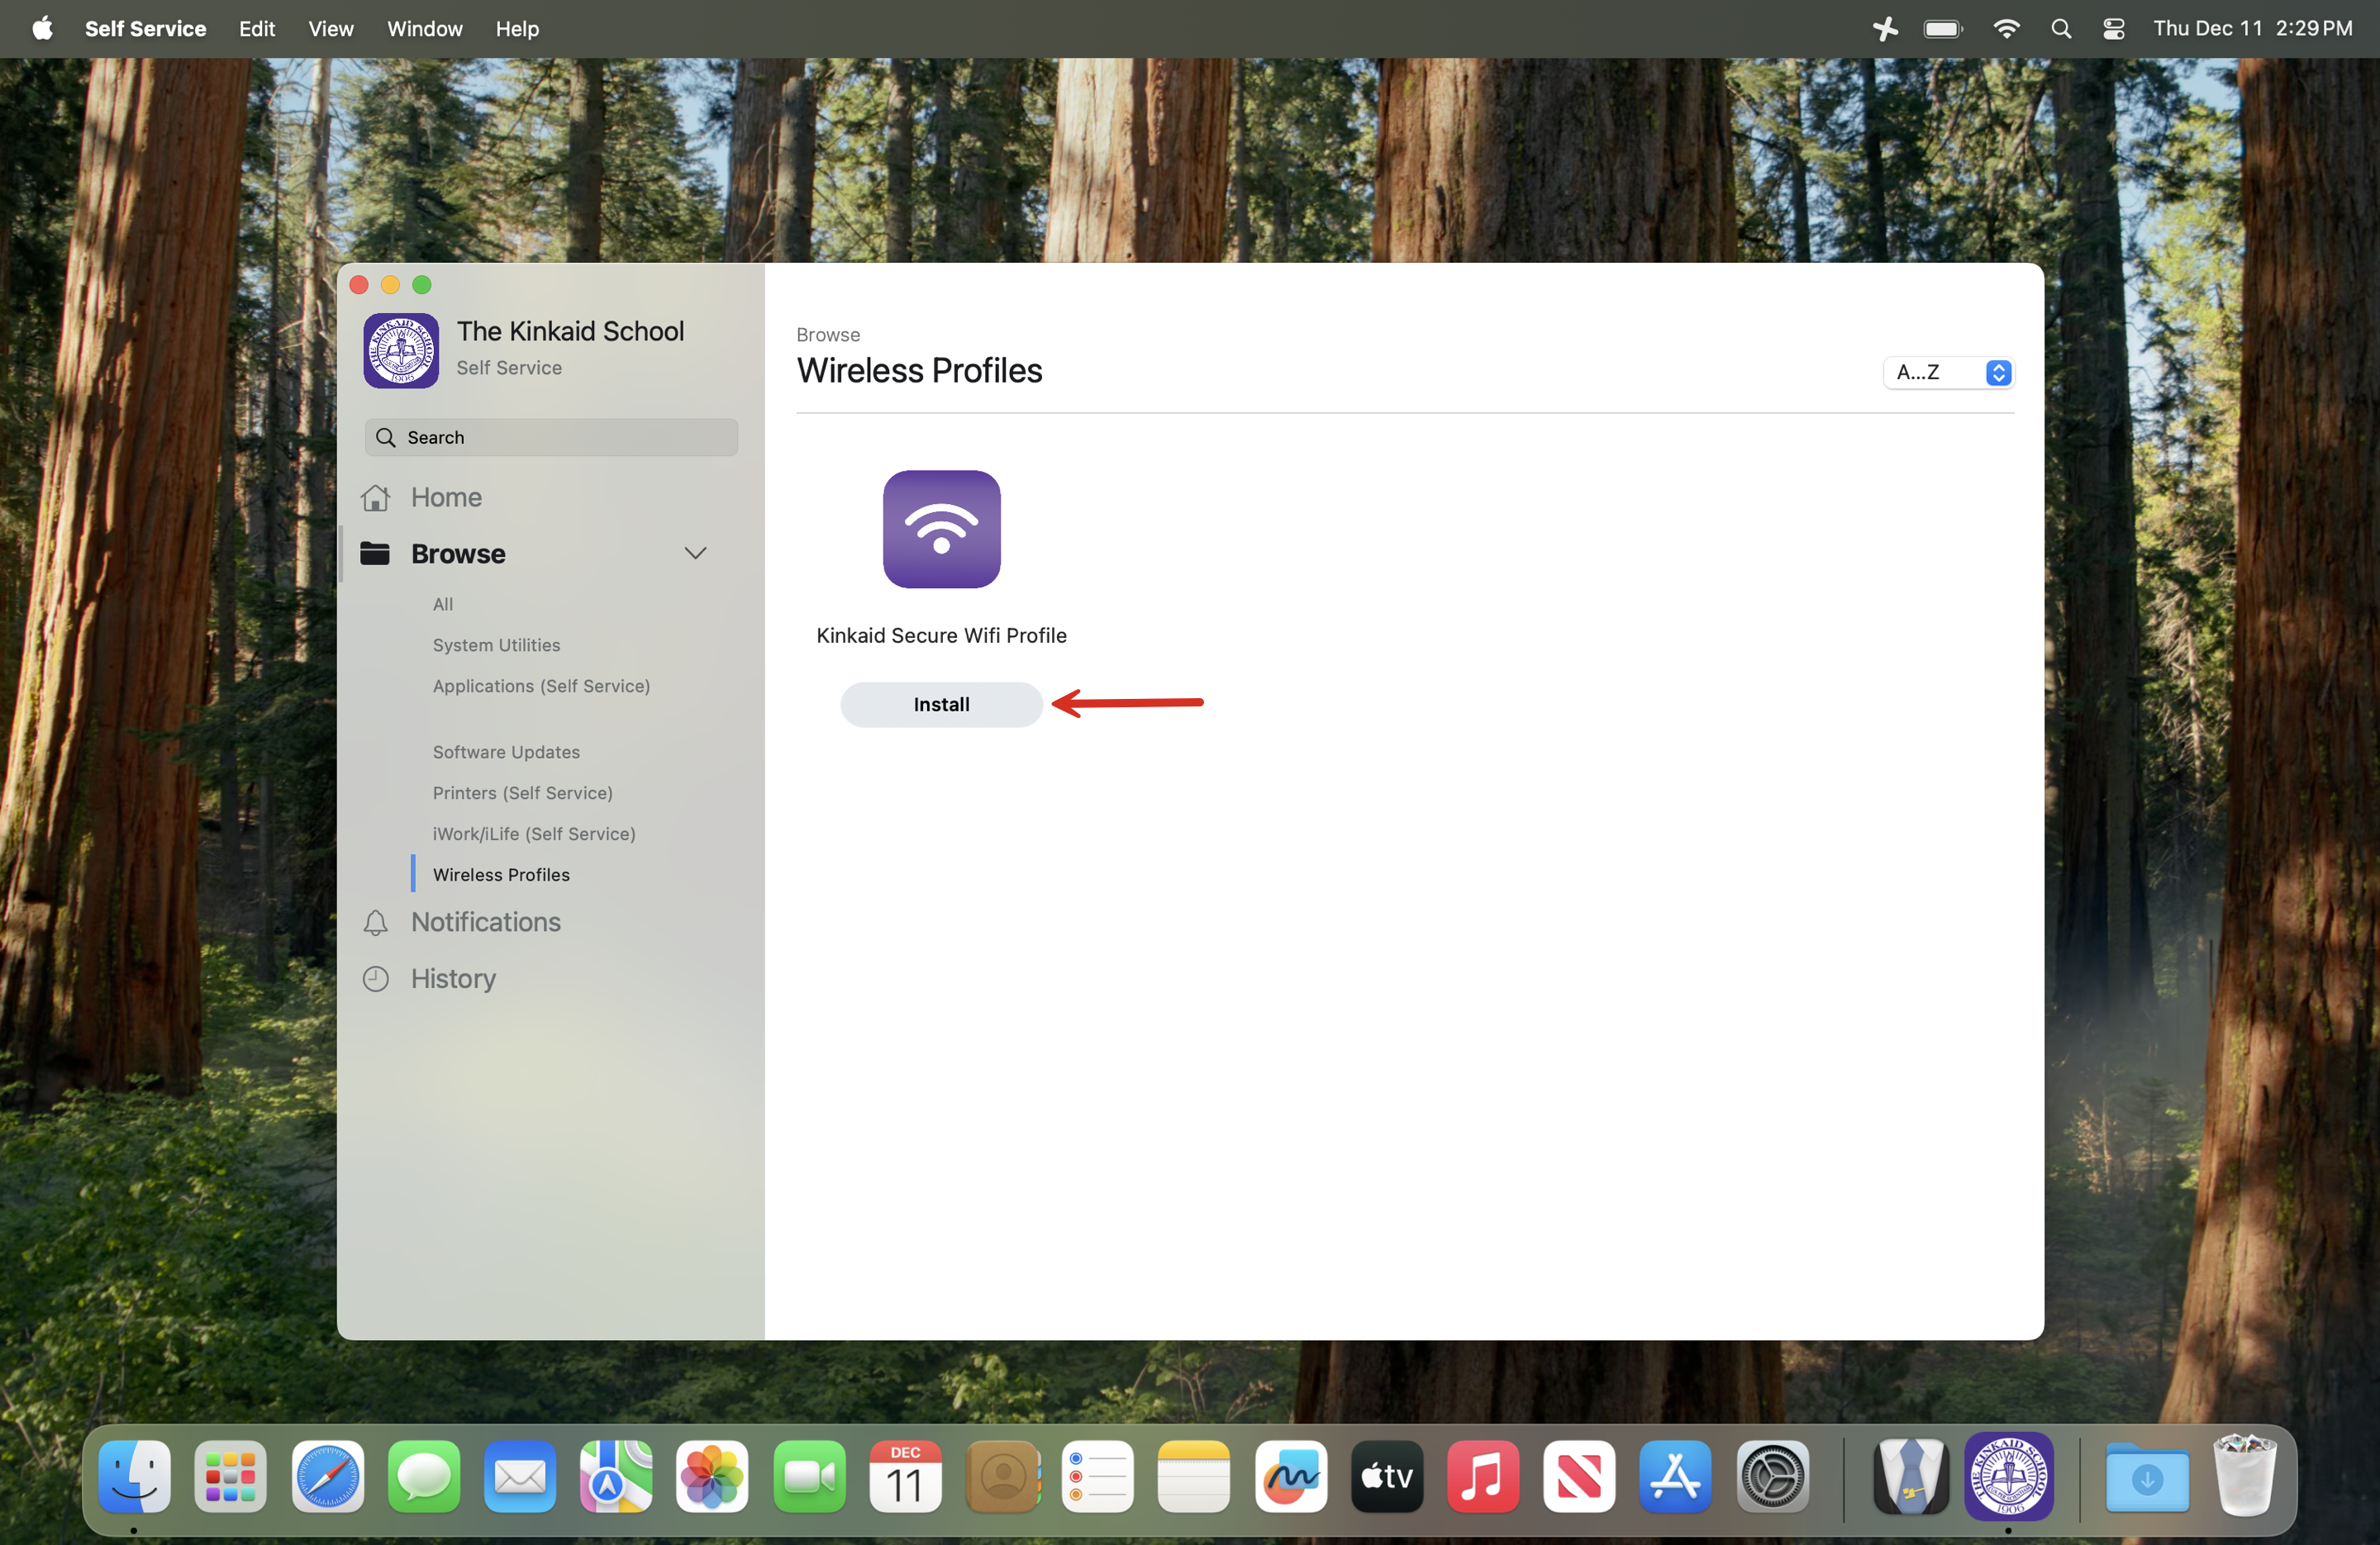This screenshot has width=2380, height=1545.
Task: Click the Wi-Fi status icon
Action: tap(2005, 29)
